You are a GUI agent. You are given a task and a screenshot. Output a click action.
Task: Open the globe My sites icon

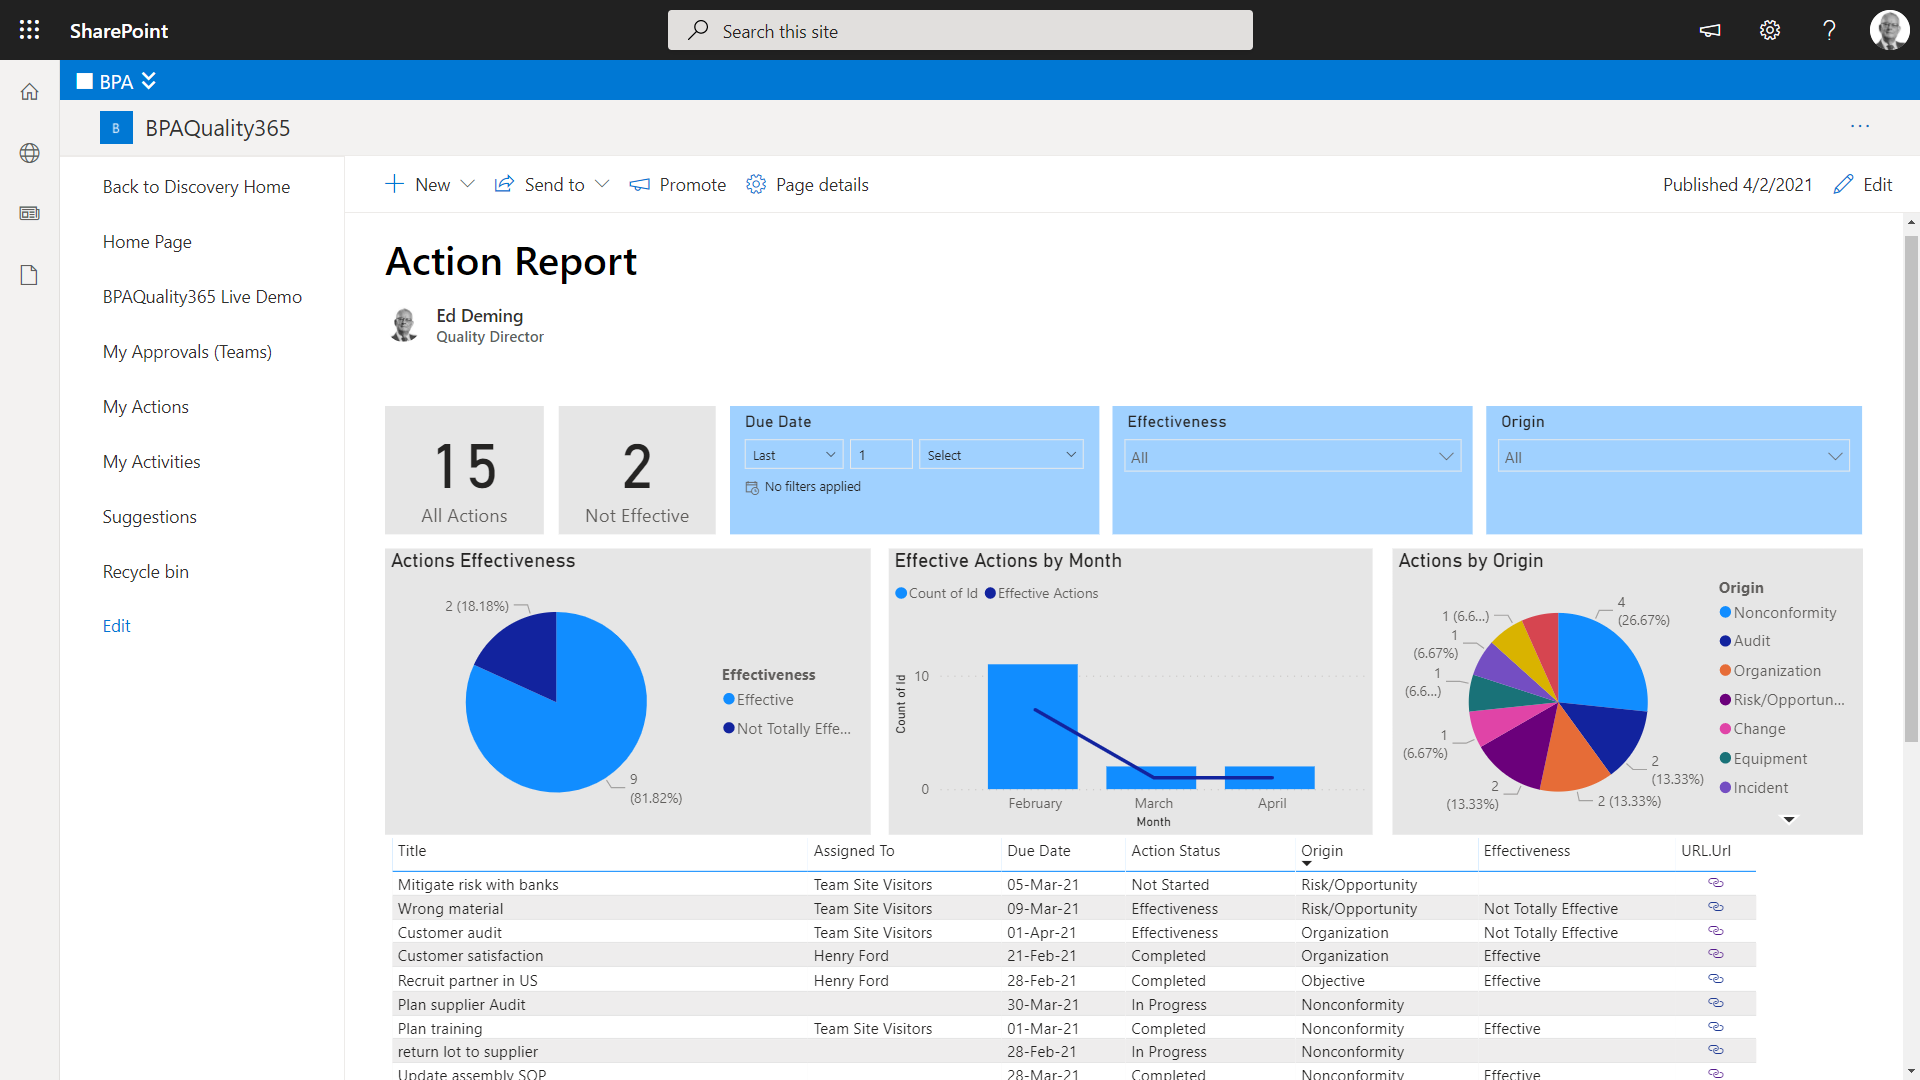pos(29,153)
